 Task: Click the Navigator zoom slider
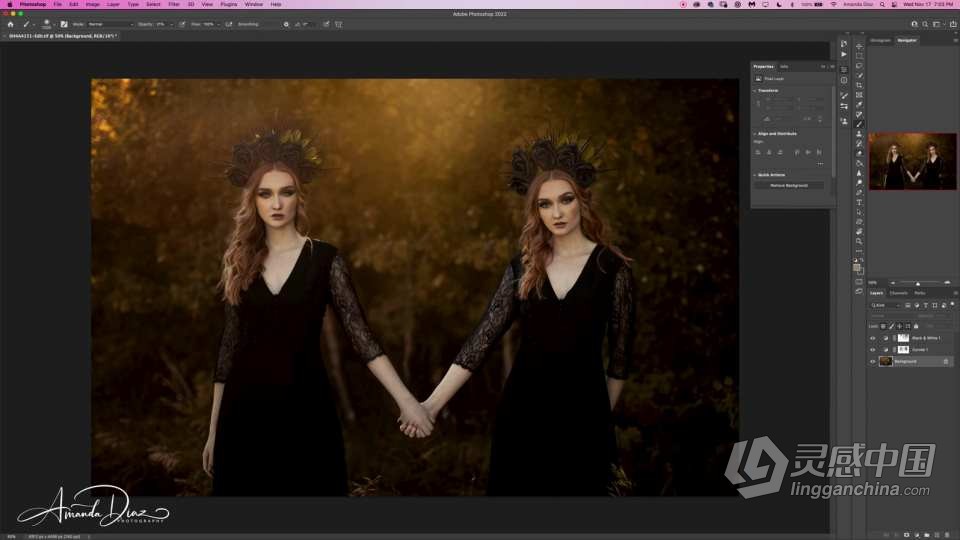point(918,283)
